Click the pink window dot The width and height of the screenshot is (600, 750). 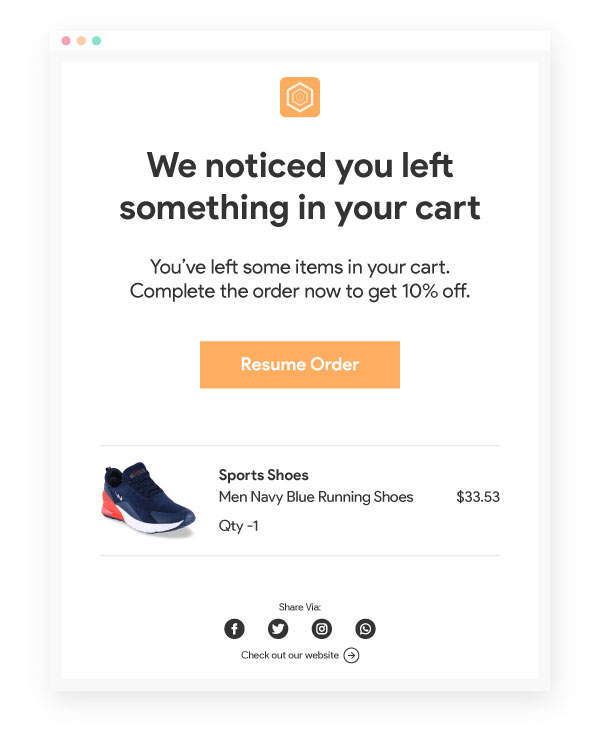click(66, 41)
